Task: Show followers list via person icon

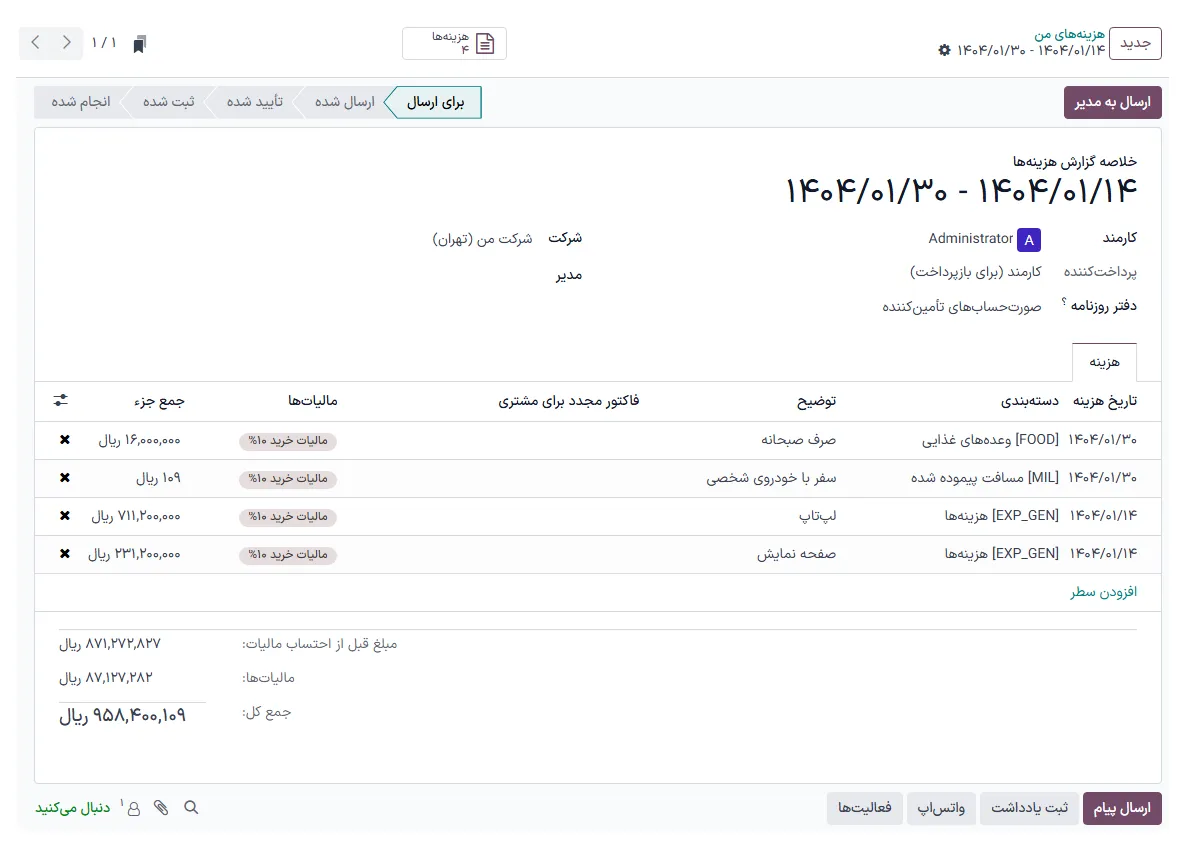Action: click(132, 808)
